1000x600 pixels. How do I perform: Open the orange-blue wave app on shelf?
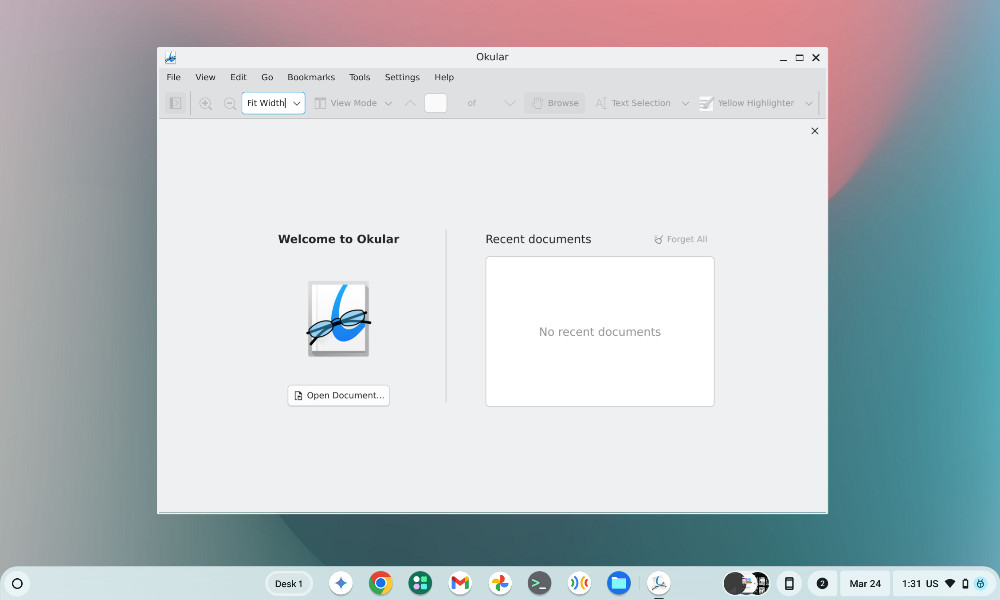tap(579, 583)
